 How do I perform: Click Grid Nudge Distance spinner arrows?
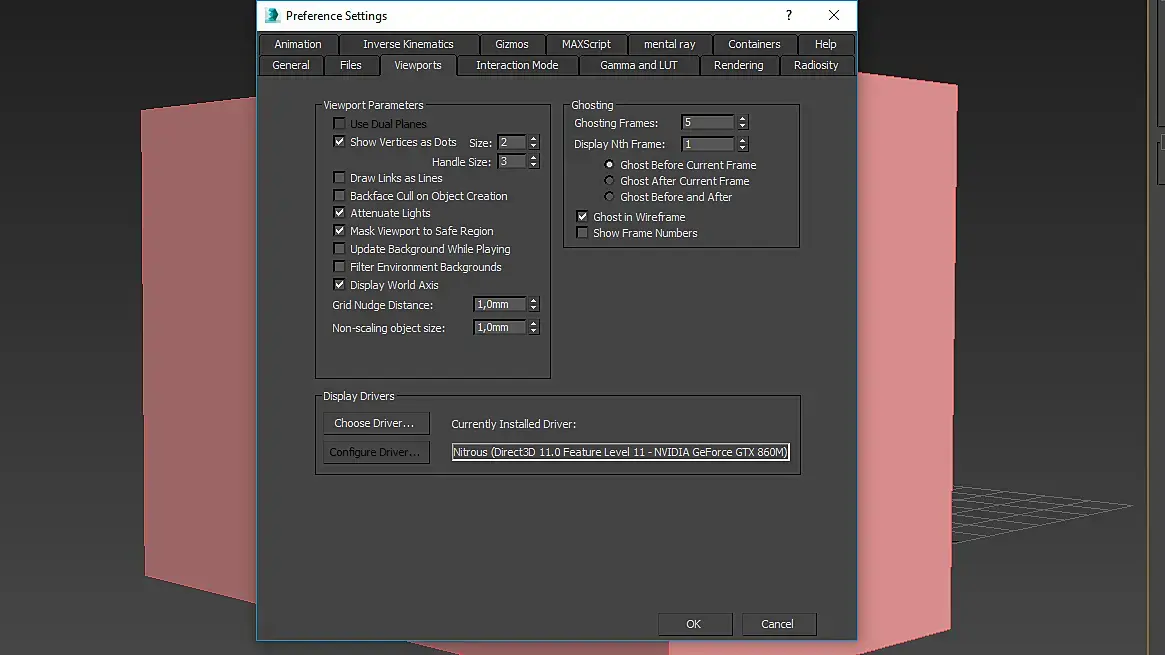click(533, 304)
